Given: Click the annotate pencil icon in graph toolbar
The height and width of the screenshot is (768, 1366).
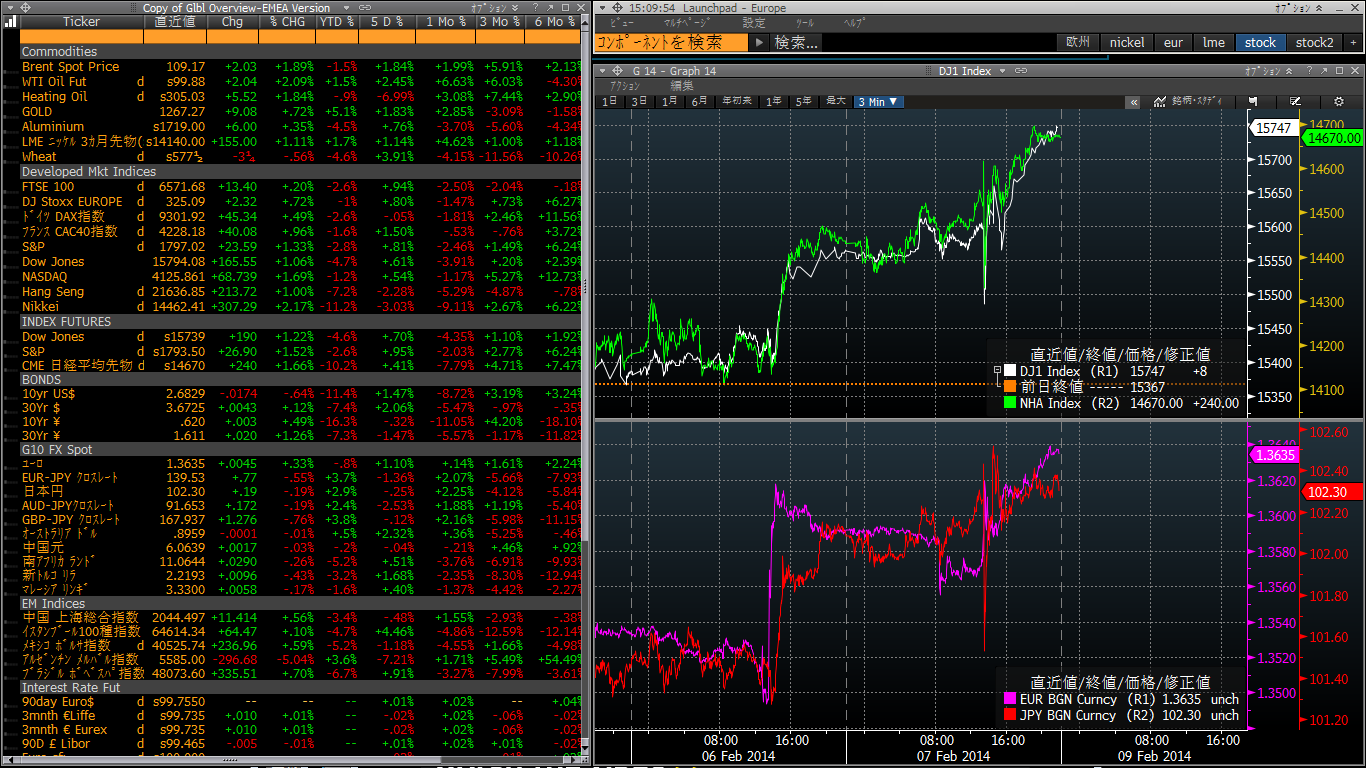Looking at the screenshot, I should tap(1295, 102).
